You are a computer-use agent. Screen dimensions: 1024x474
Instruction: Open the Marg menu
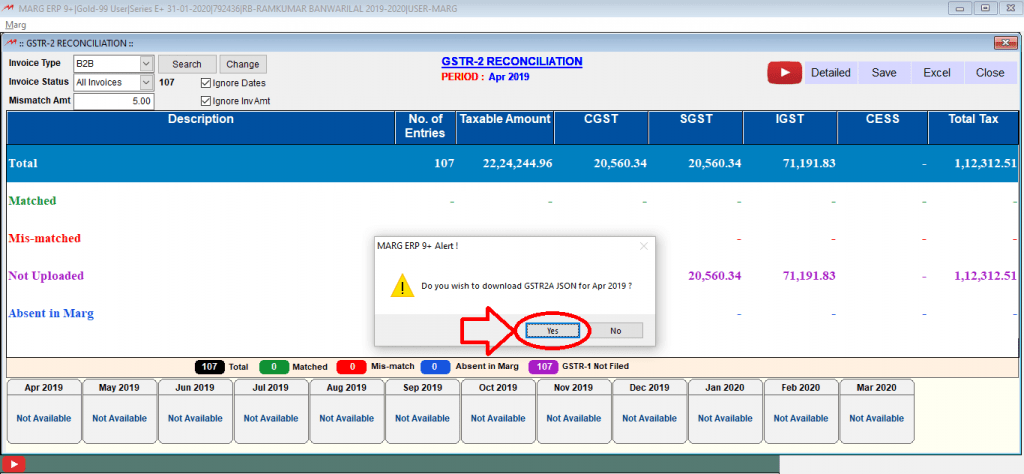(16, 25)
